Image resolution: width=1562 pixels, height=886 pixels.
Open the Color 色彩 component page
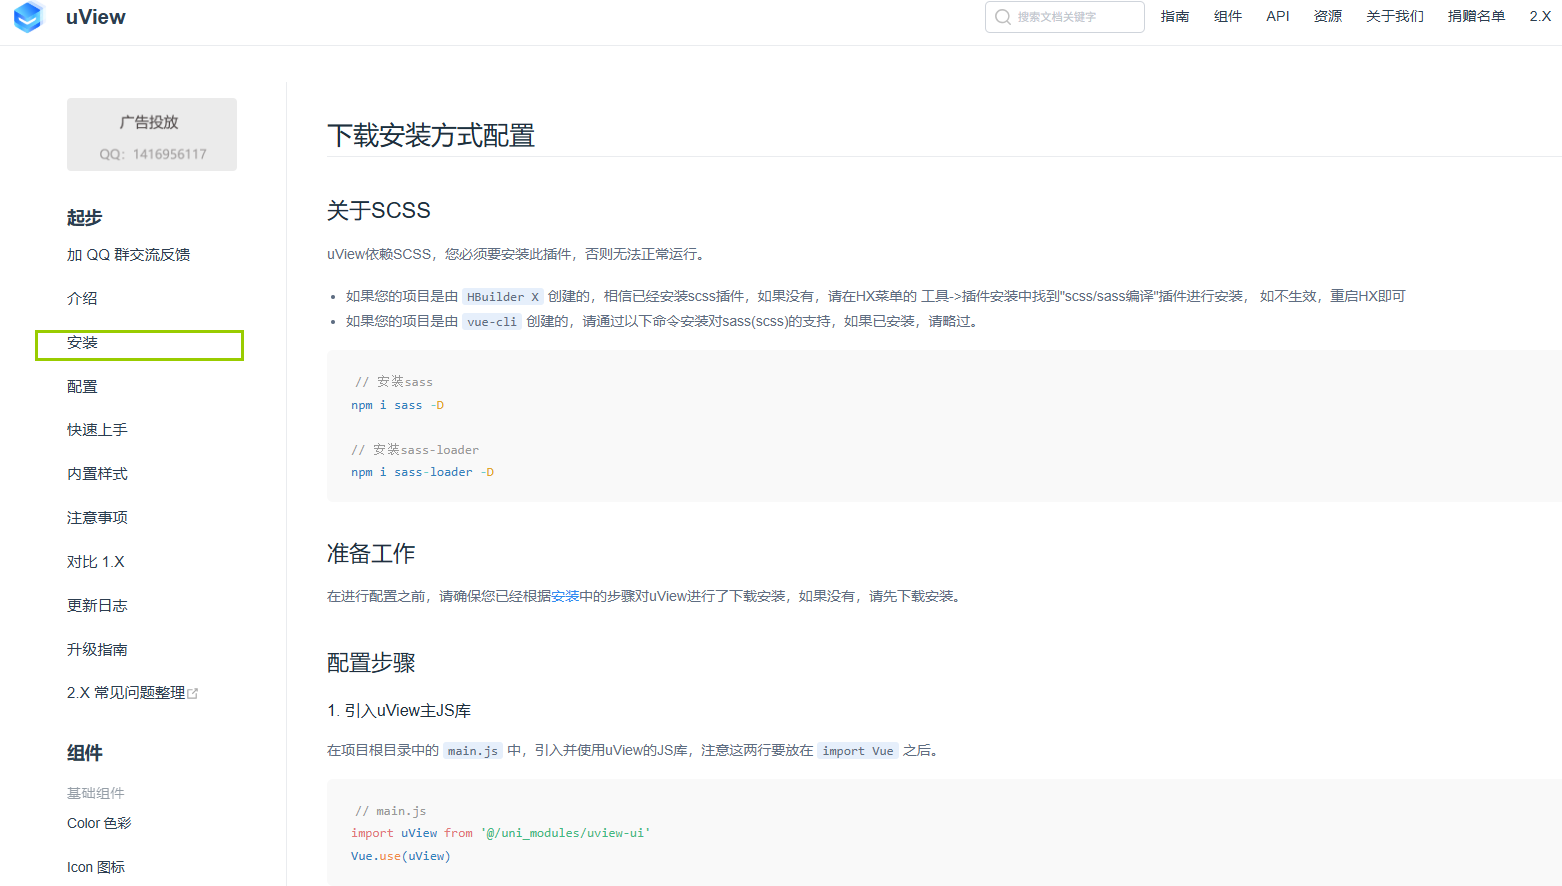[x=99, y=823]
